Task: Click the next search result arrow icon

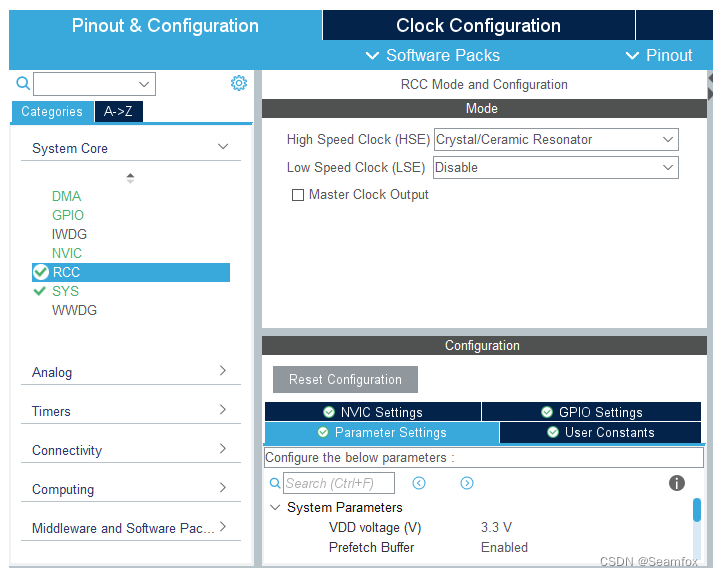Action: (467, 483)
